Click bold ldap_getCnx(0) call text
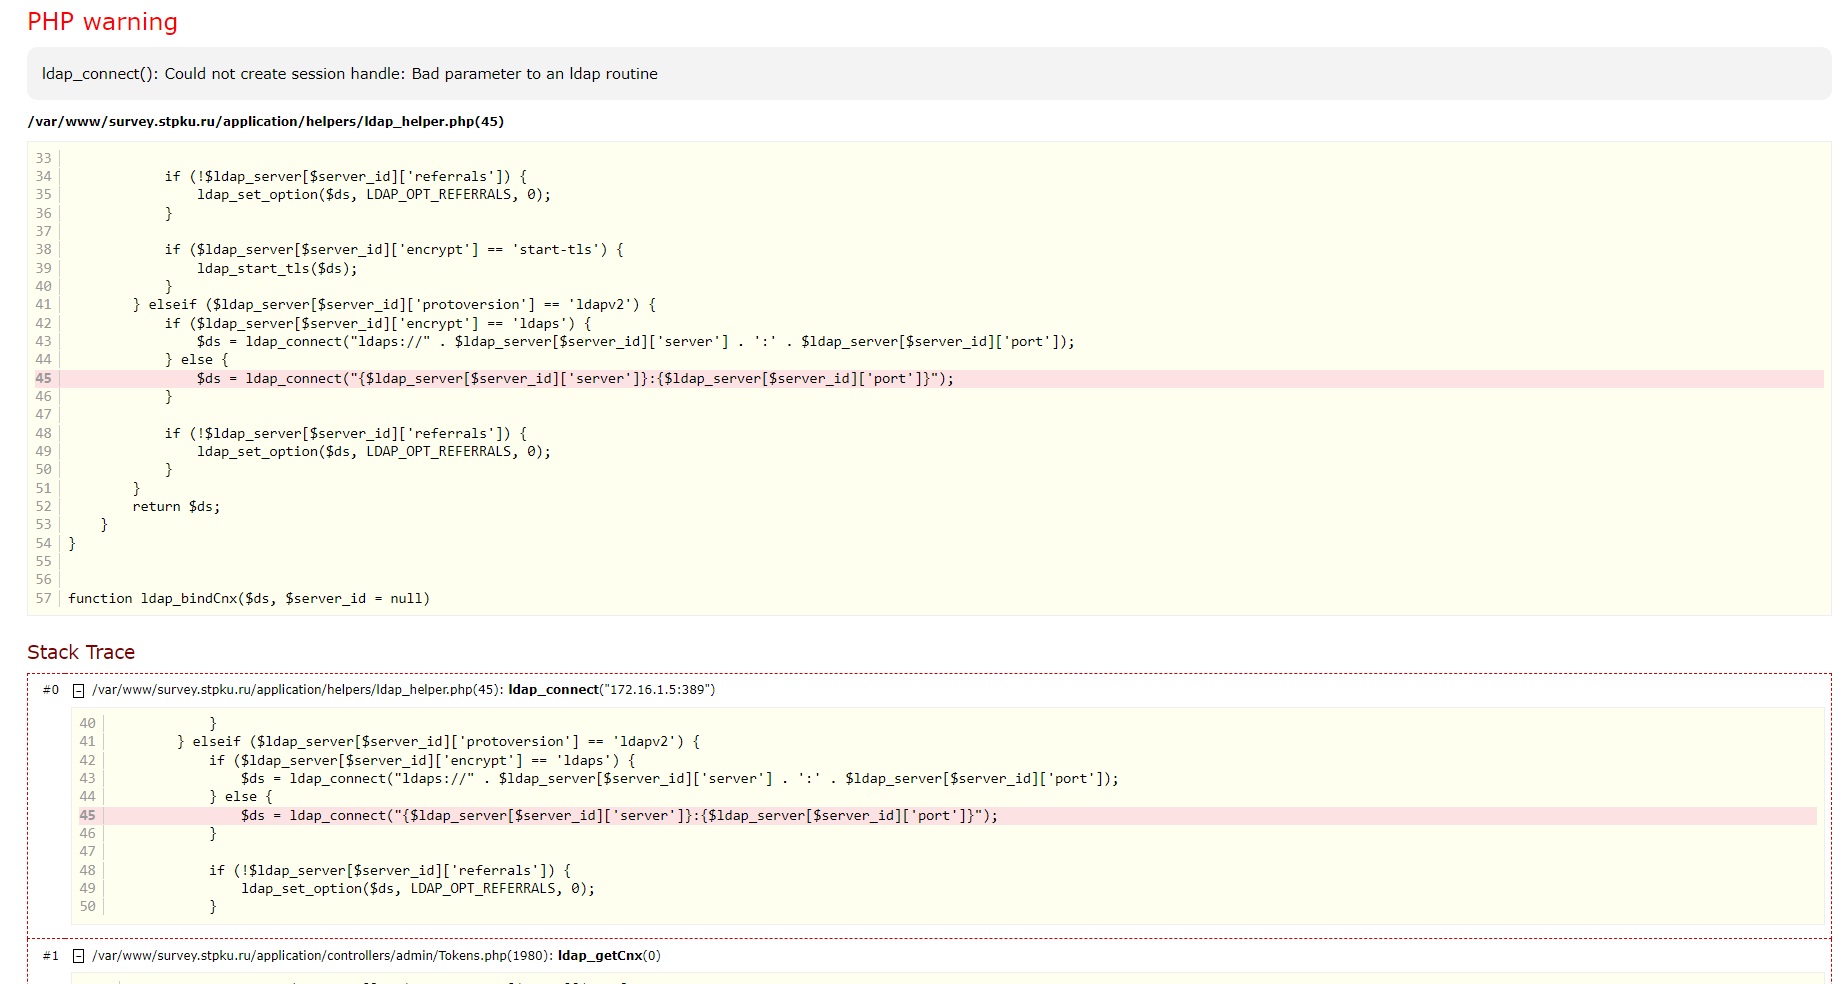The image size is (1846, 984). click(609, 956)
